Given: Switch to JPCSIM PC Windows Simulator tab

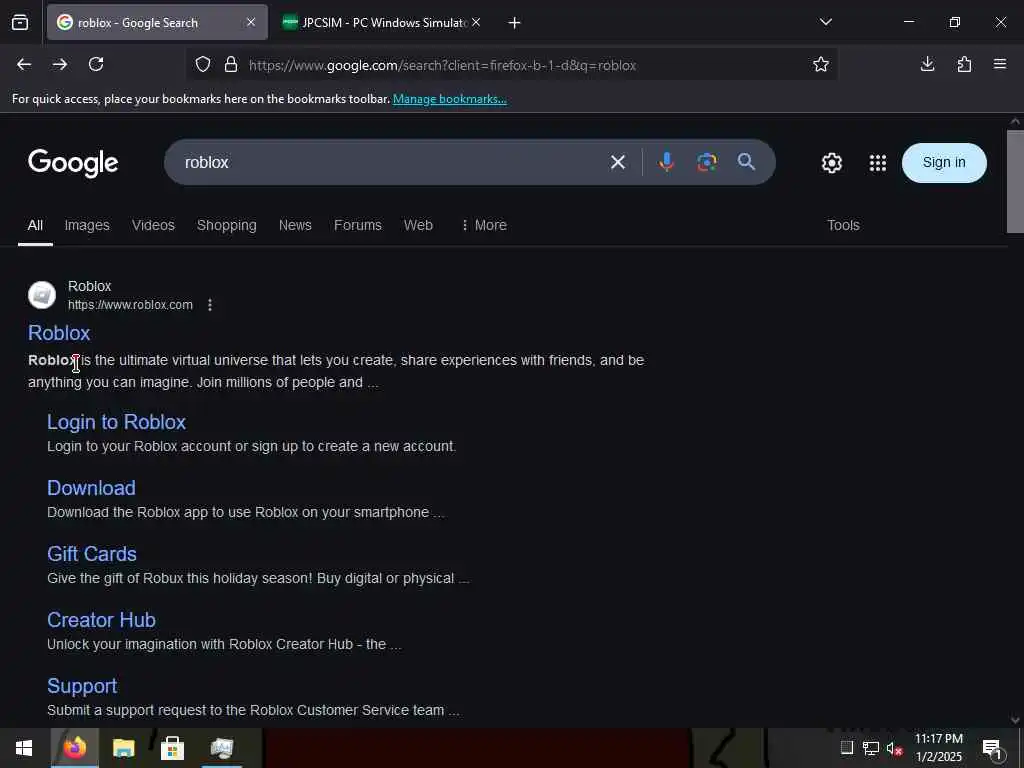Looking at the screenshot, I should tap(385, 22).
